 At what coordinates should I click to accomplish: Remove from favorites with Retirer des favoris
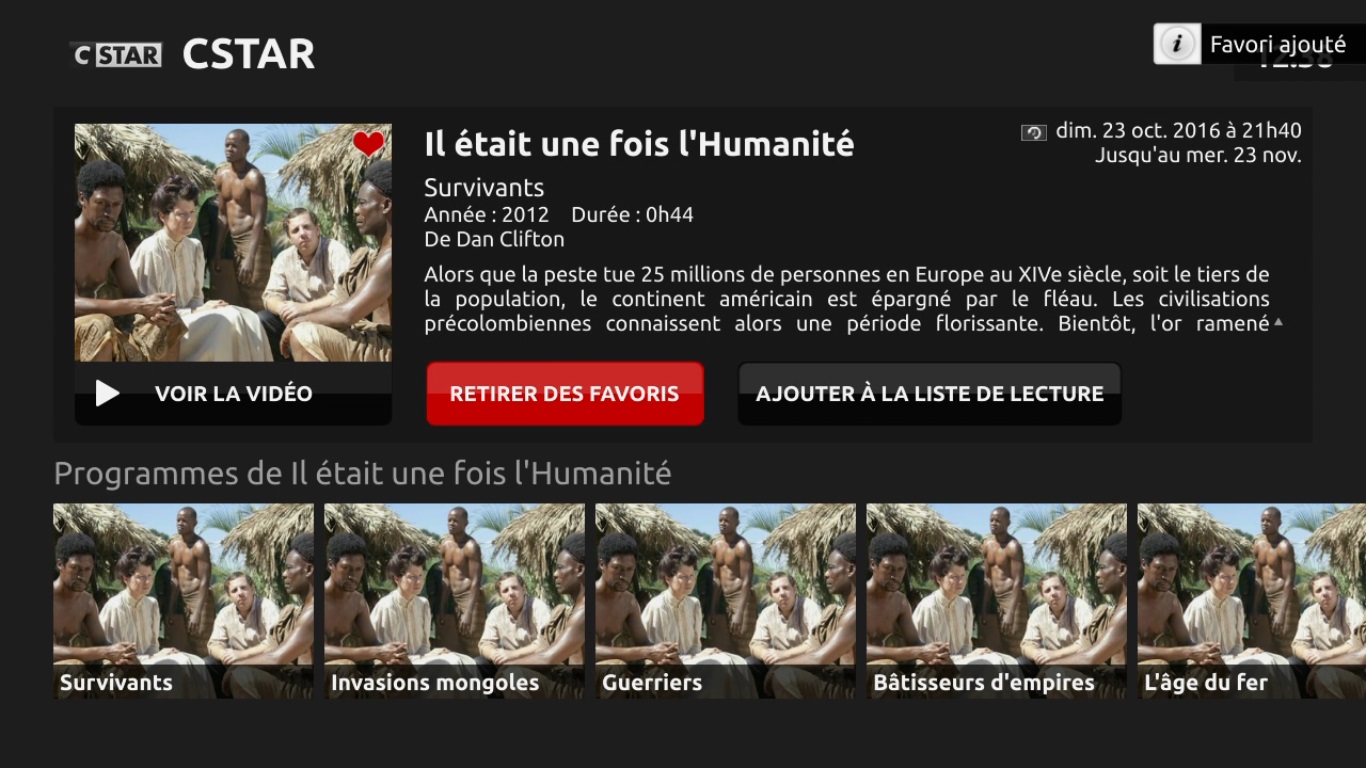point(565,393)
